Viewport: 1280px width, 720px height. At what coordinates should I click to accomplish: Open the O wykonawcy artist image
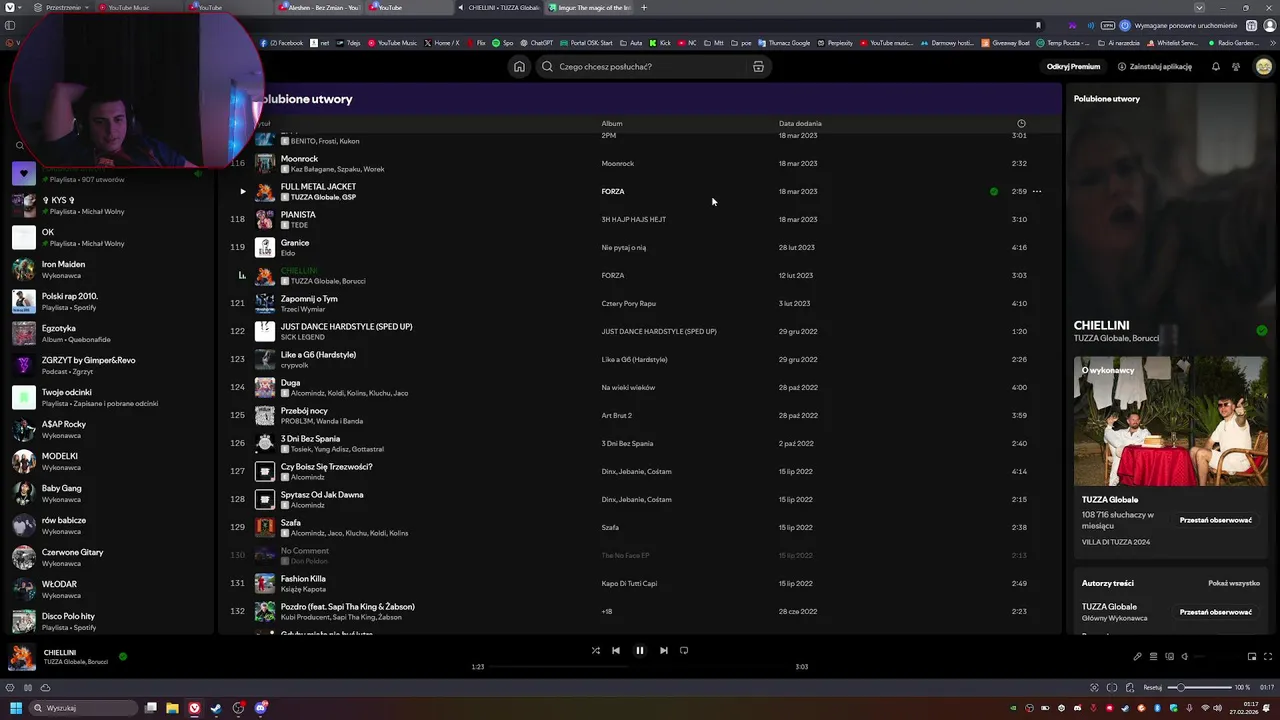[x=1170, y=421]
